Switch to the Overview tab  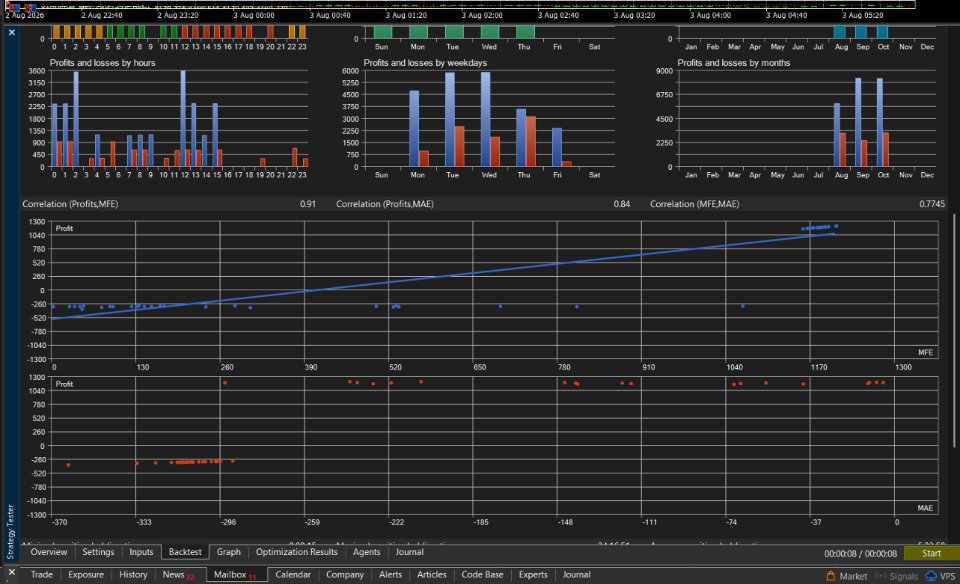(x=49, y=552)
